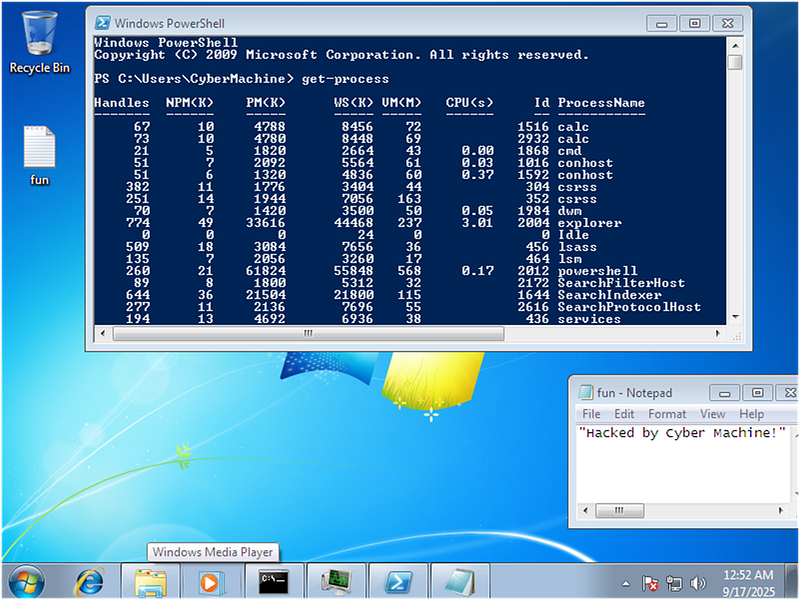Select the fun text file on desktop
800x600 pixels.
point(39,156)
